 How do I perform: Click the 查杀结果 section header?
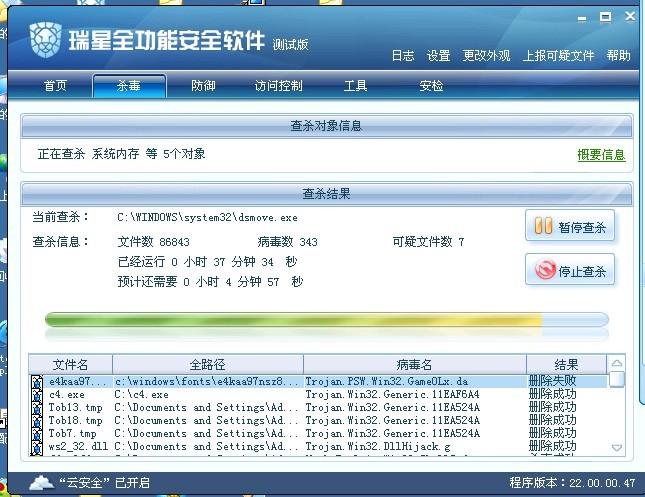click(327, 193)
